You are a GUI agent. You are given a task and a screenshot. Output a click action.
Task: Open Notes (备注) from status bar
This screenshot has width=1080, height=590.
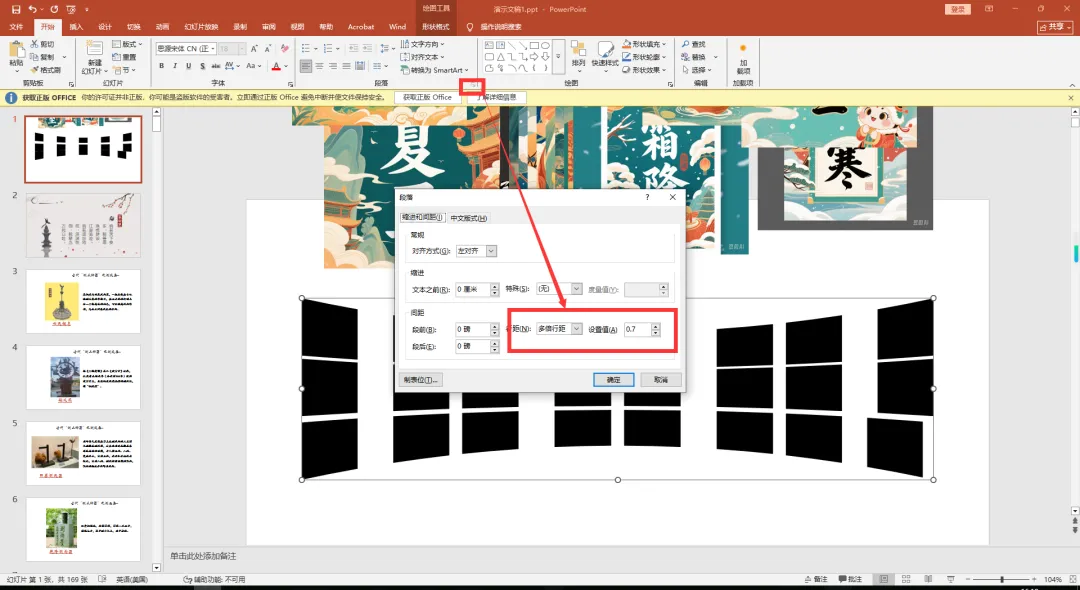click(816, 579)
